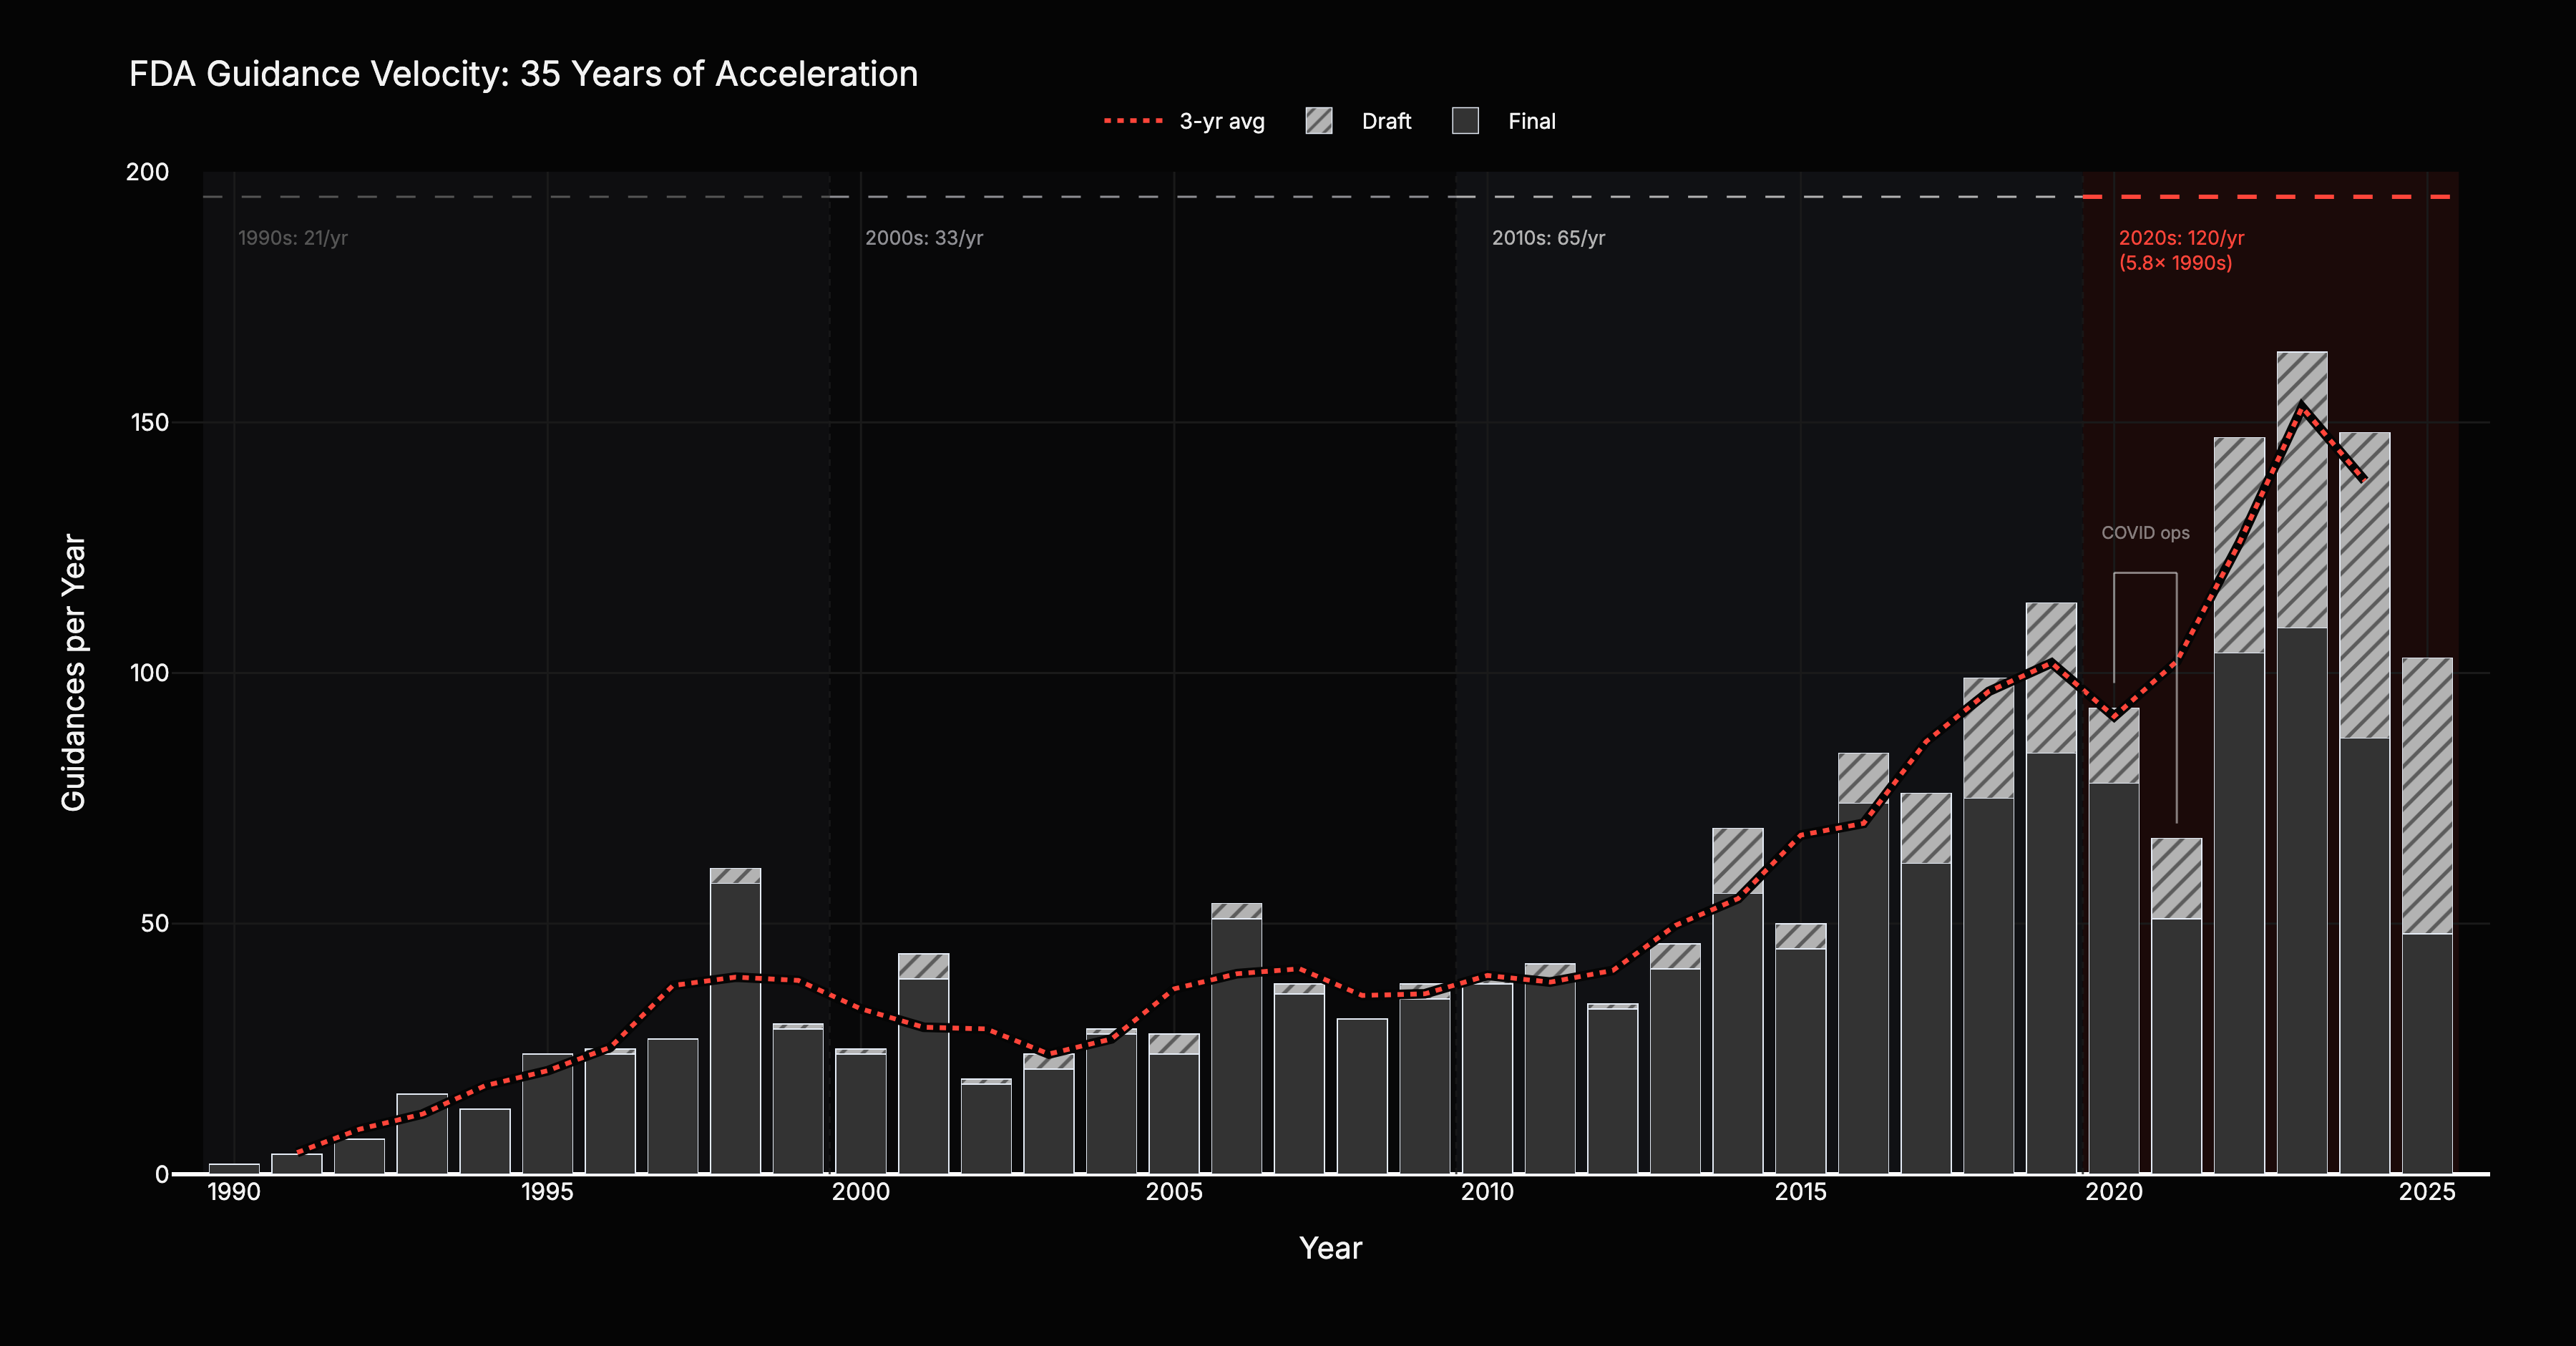The height and width of the screenshot is (1346, 2576).
Task: Click the chart title text
Action: tap(523, 74)
